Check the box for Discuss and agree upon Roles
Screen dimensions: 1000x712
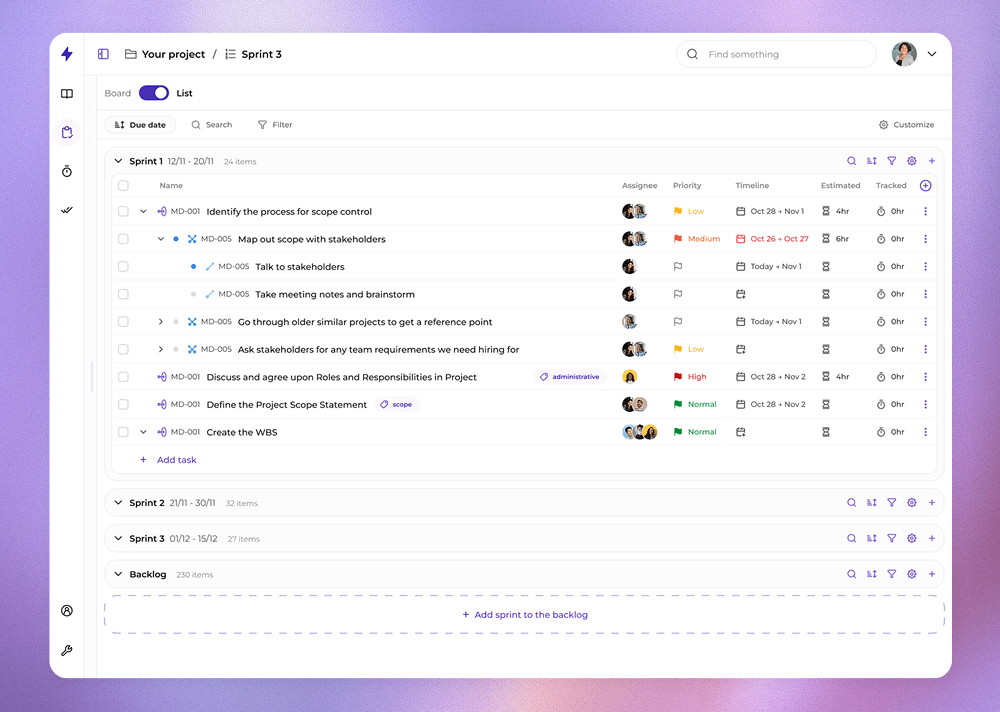123,377
